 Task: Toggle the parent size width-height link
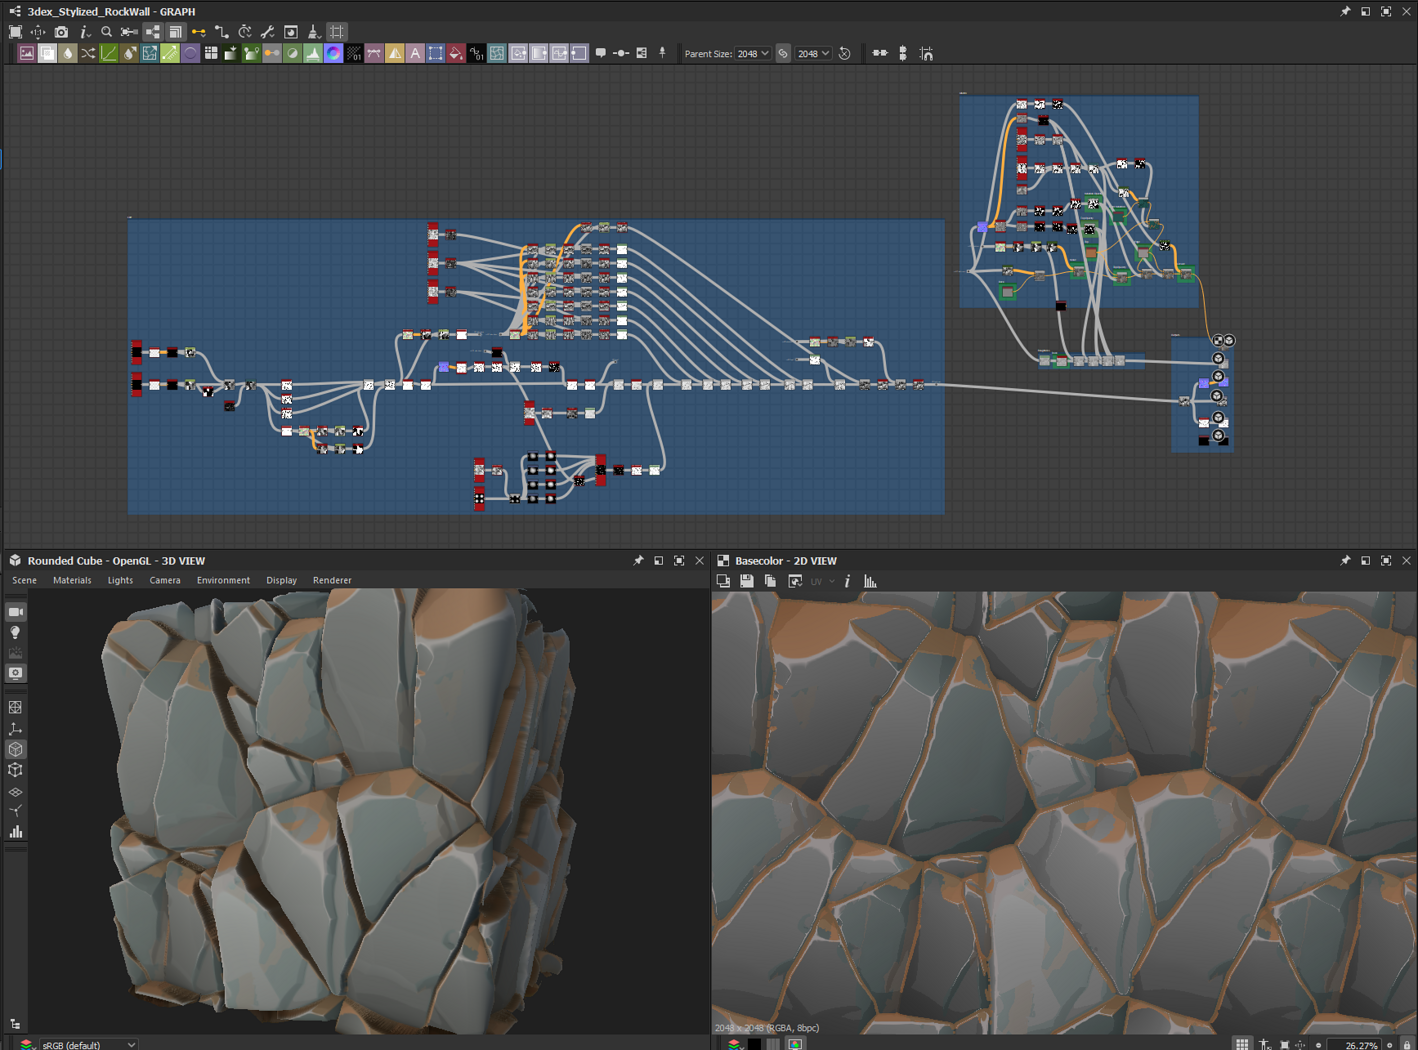pos(783,54)
